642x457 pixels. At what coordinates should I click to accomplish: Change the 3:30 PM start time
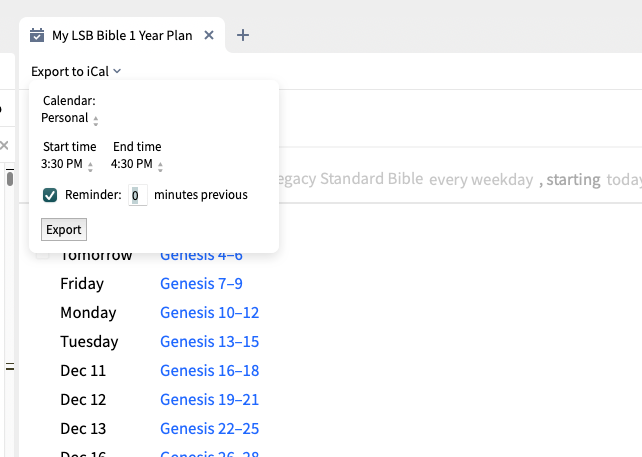pyautogui.click(x=68, y=164)
